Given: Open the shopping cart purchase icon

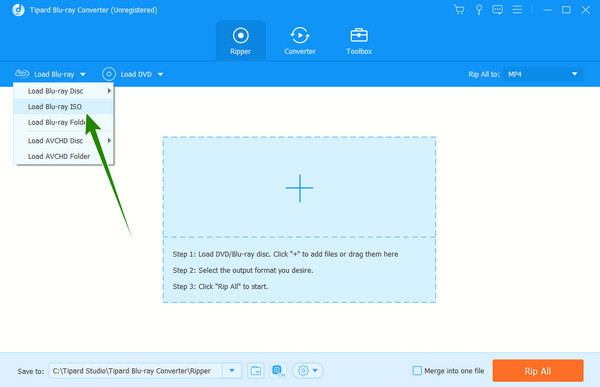Looking at the screenshot, I should pyautogui.click(x=459, y=10).
